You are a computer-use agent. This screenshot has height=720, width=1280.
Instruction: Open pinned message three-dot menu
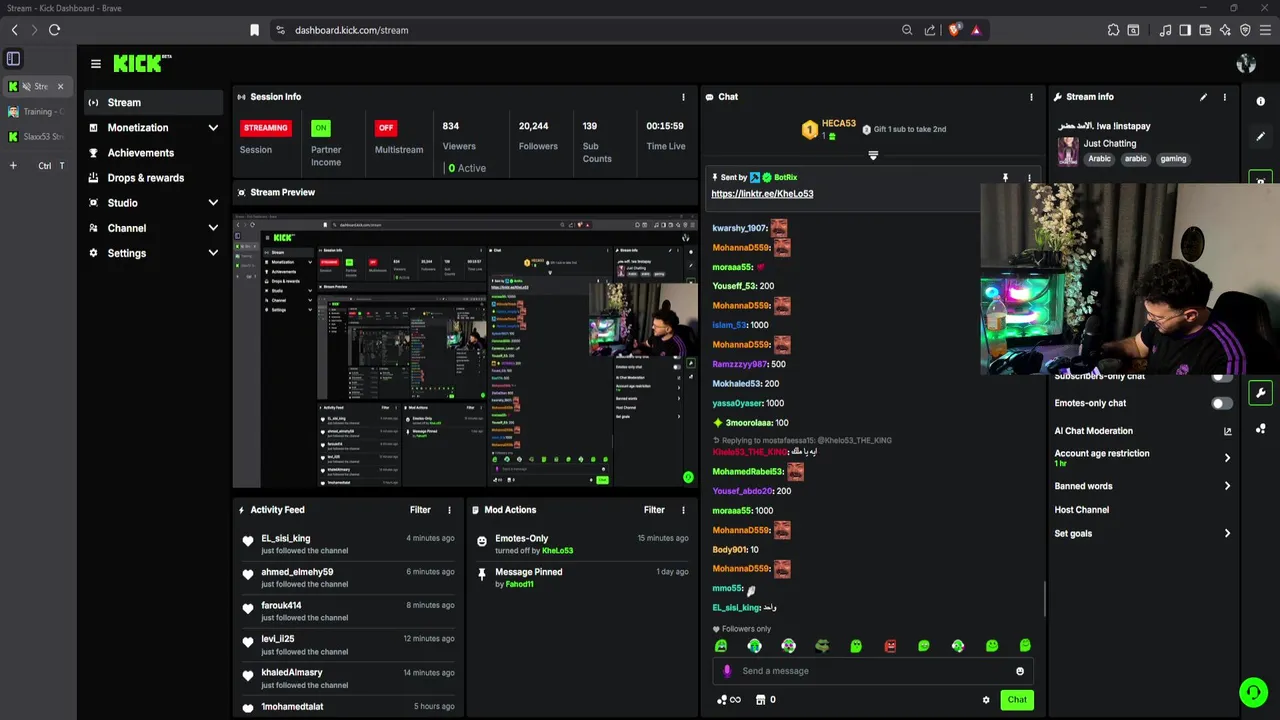[x=1029, y=178]
